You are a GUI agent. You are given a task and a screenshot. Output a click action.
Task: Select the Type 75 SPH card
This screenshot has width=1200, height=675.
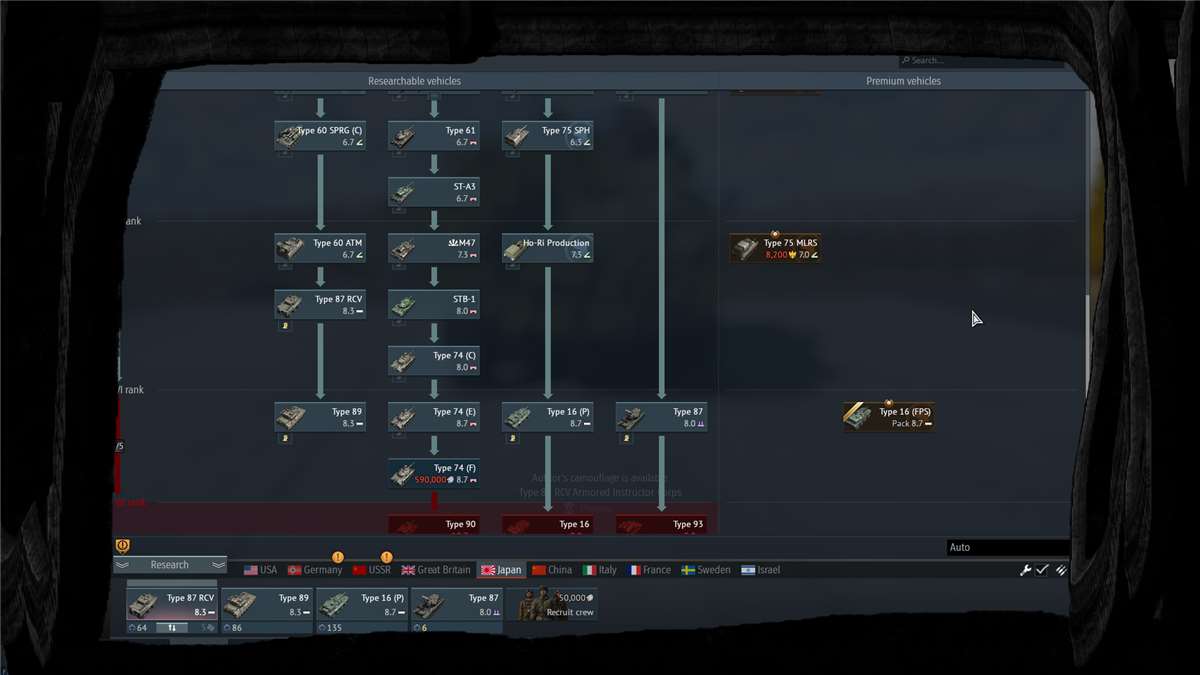(548, 136)
